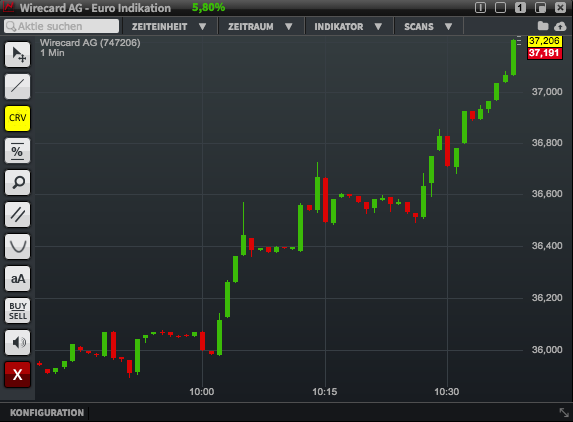Screen dimensions: 573x422
Task: Click the 10:15 time axis label
Action: click(x=325, y=392)
